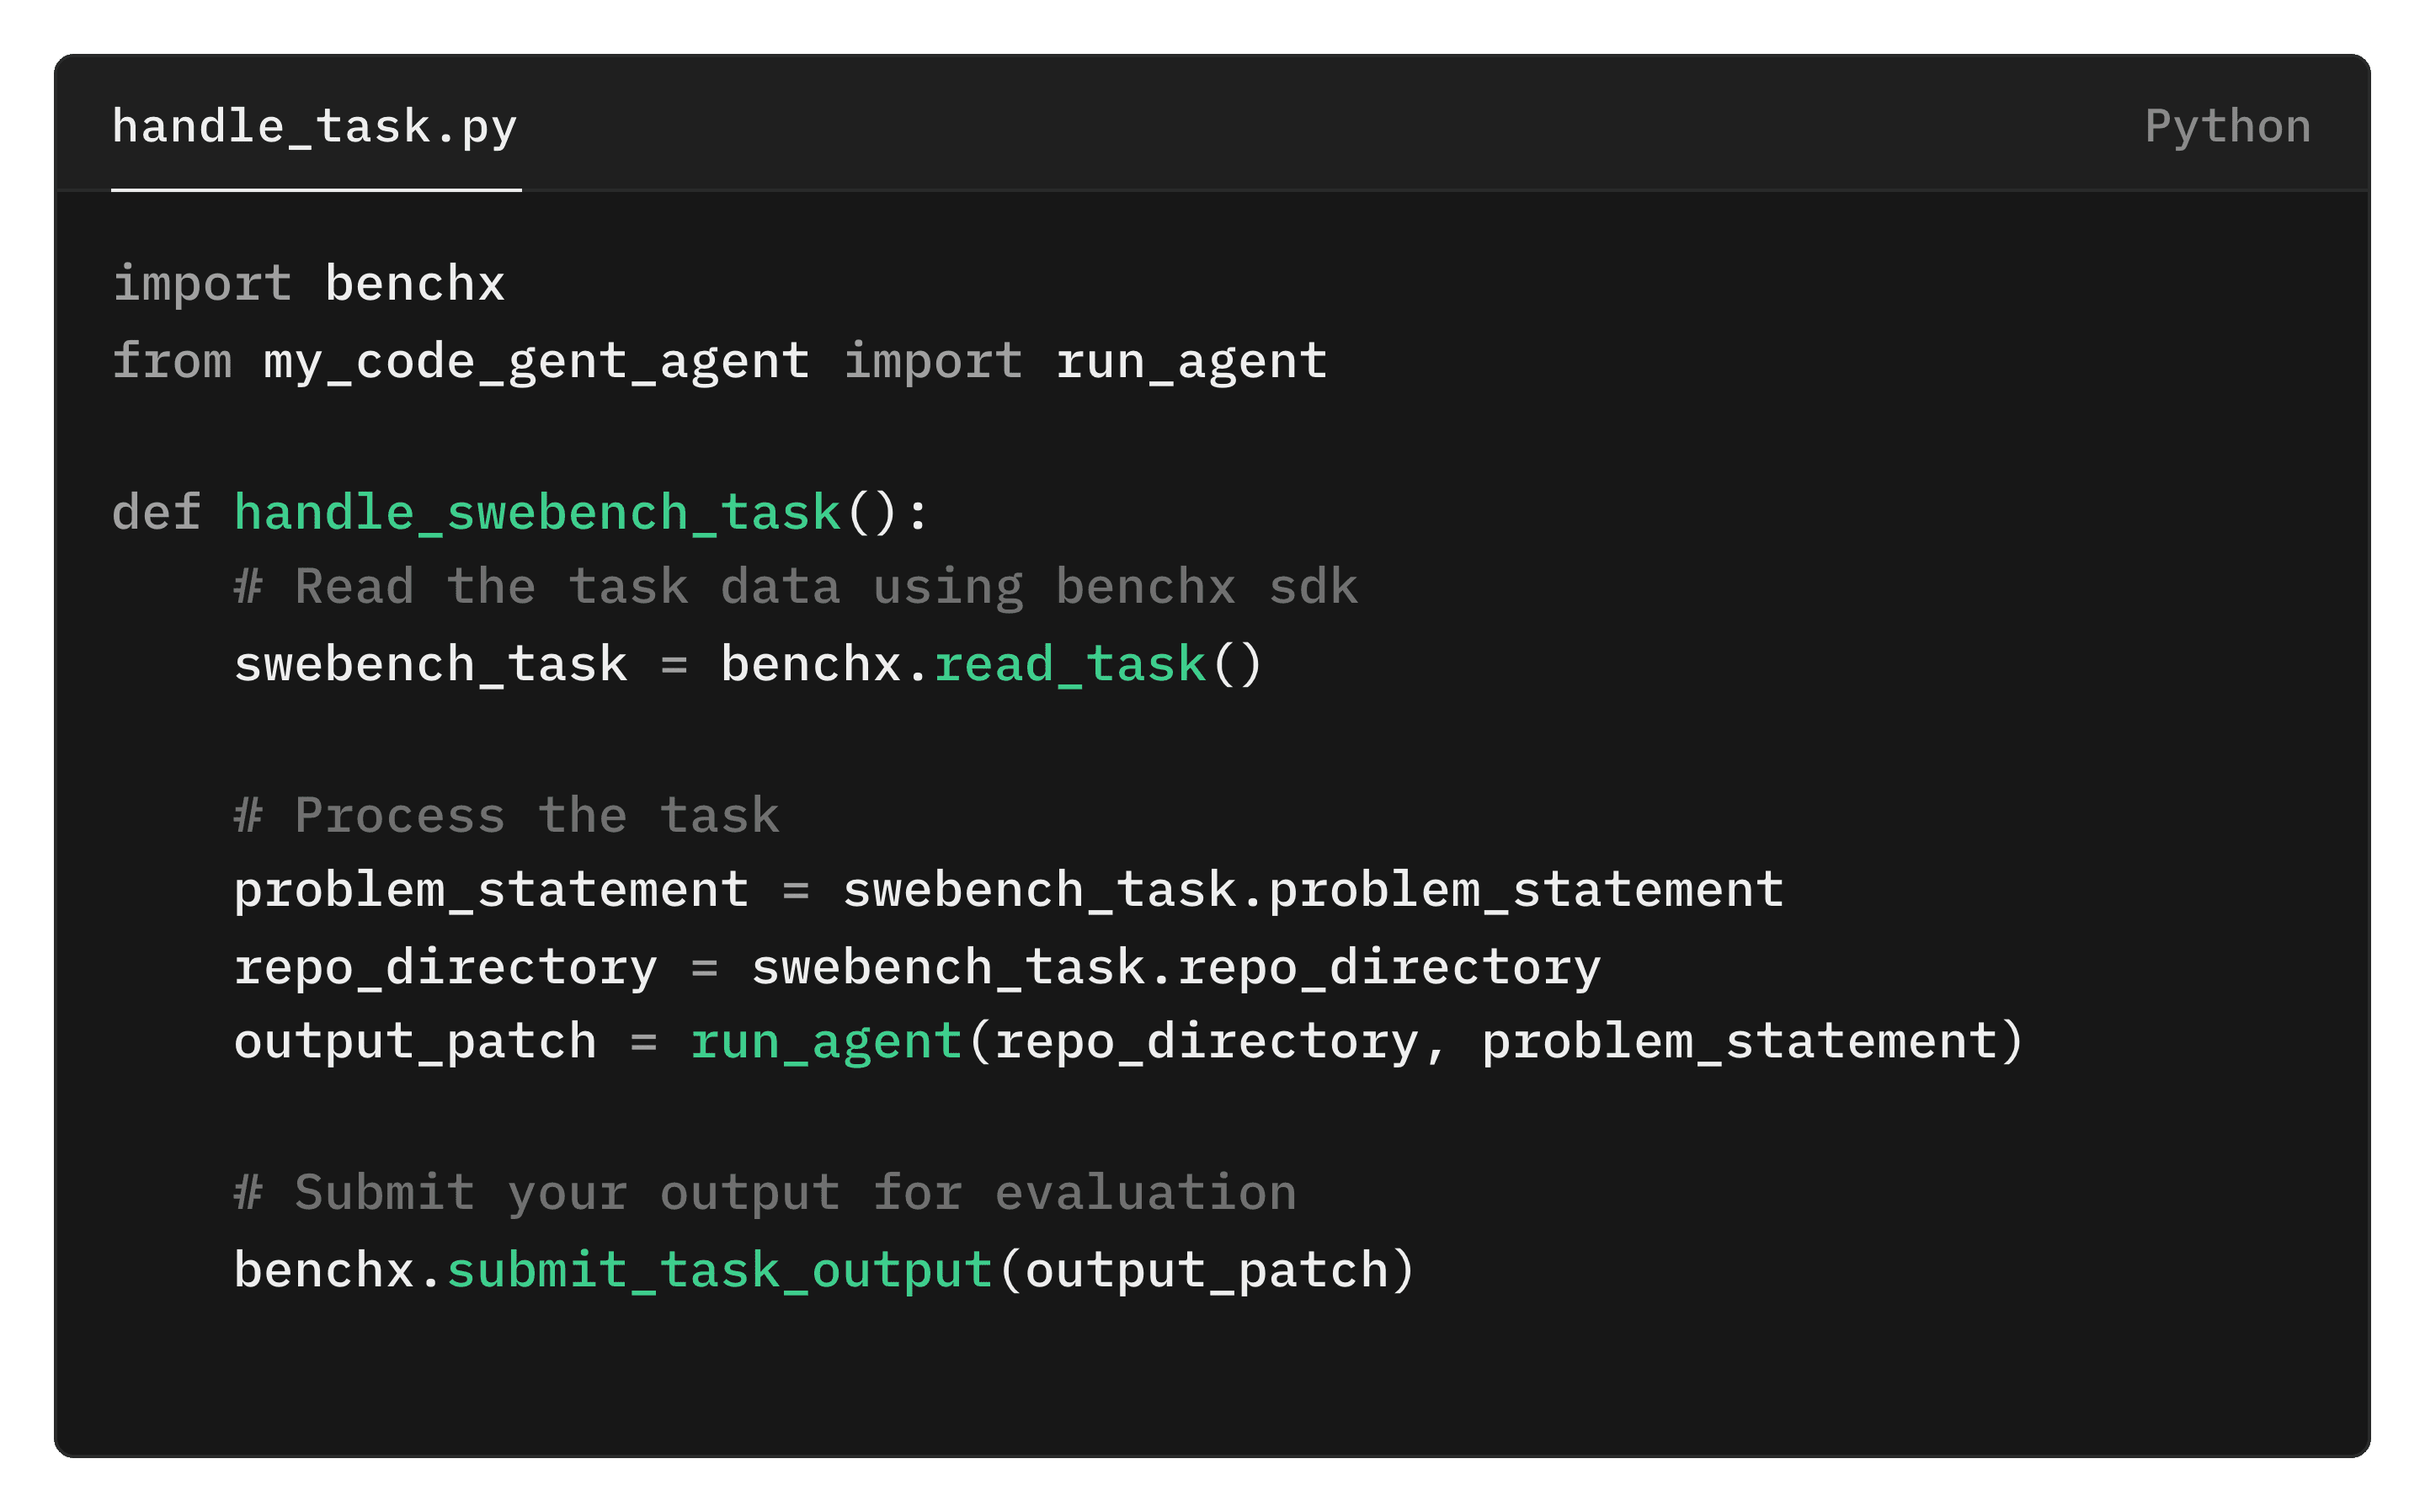Image resolution: width=2425 pixels, height=1512 pixels.
Task: Click the 'import benchx' line
Action: pos(309,284)
